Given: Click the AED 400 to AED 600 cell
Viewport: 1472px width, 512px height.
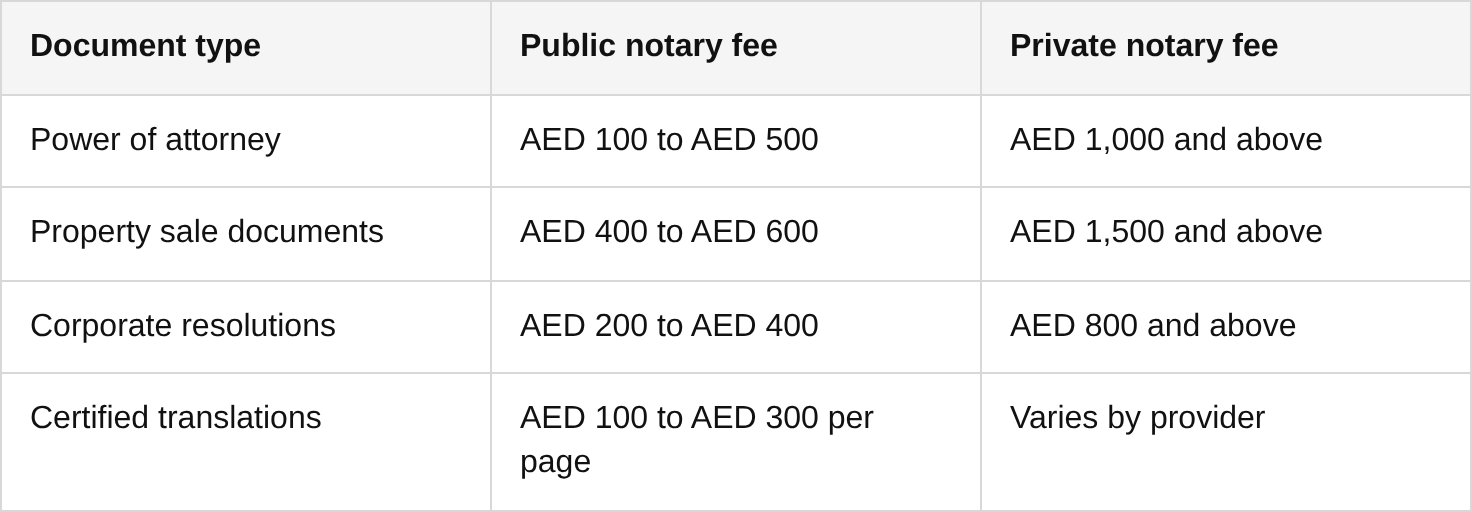Looking at the screenshot, I should (668, 232).
